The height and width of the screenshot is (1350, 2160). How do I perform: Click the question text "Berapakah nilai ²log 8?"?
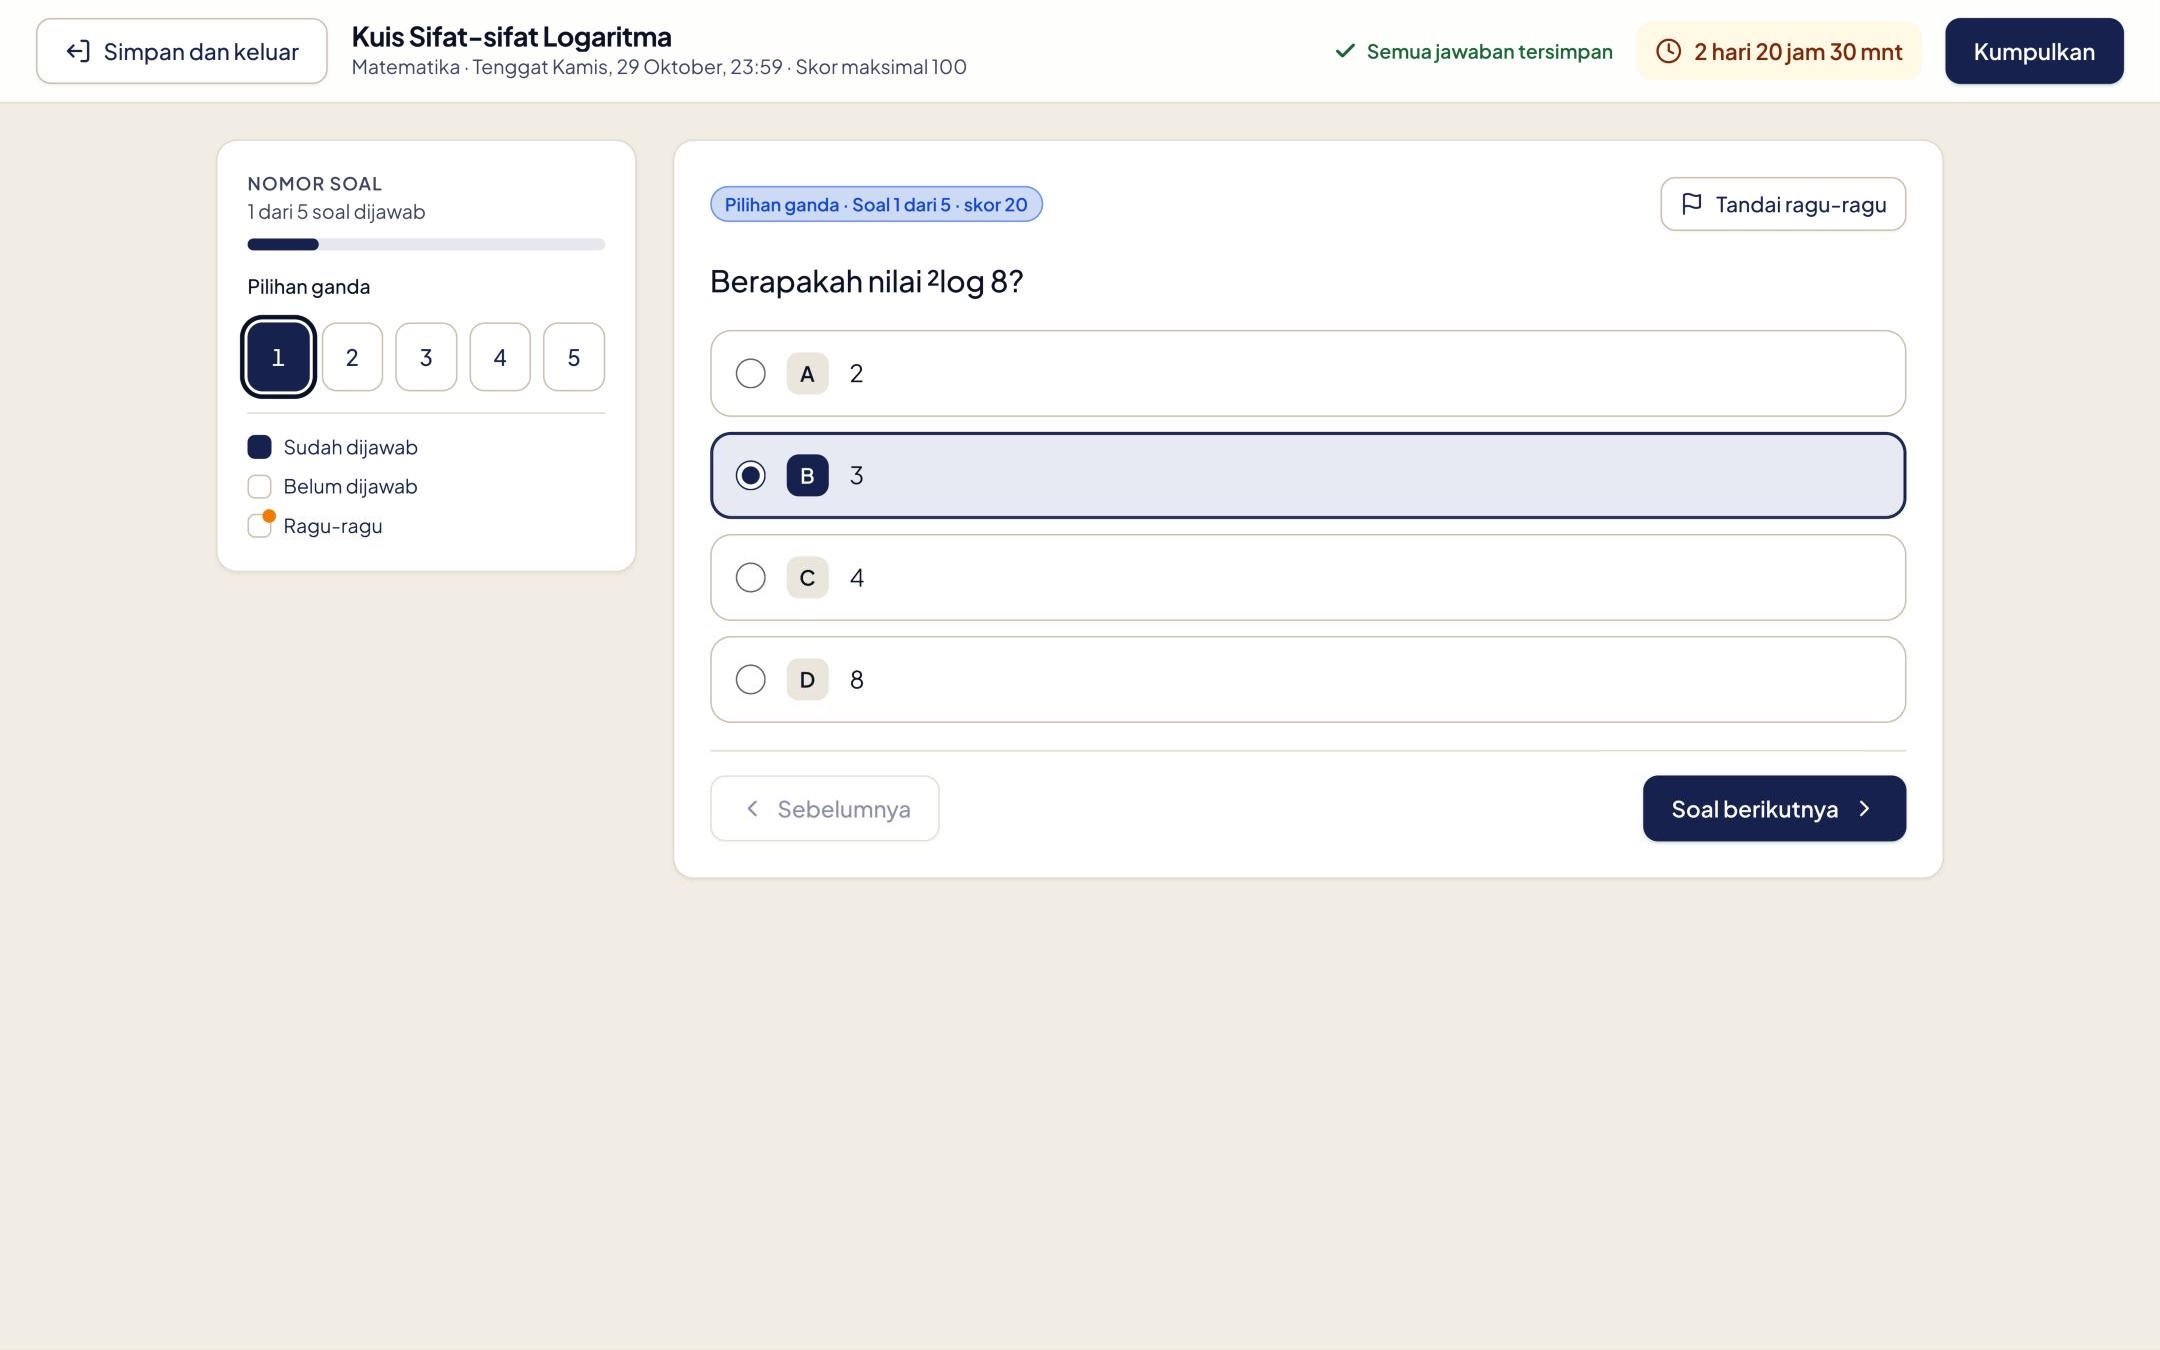pos(866,282)
